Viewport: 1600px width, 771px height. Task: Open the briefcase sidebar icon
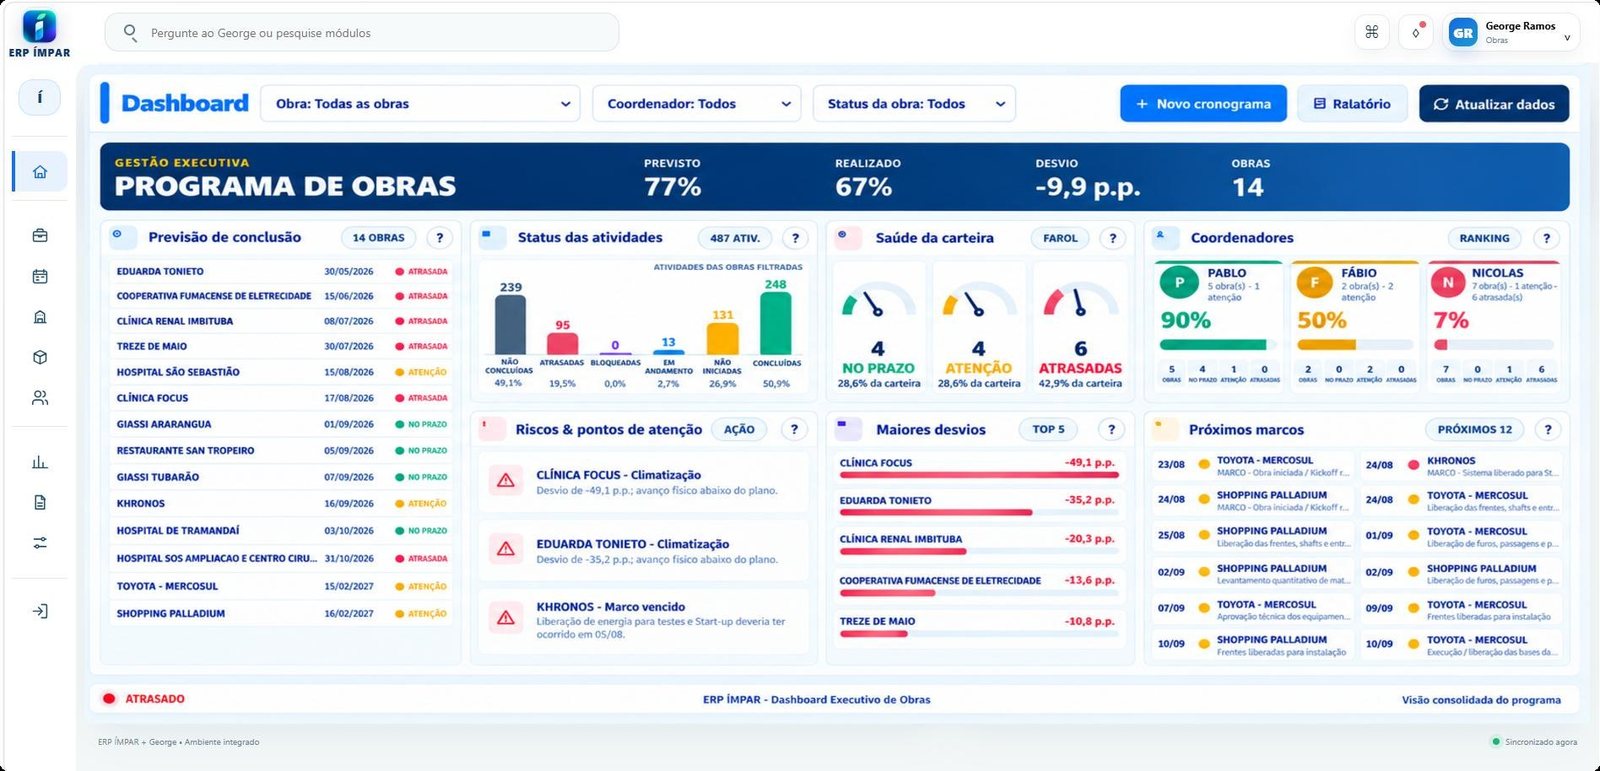coord(40,236)
